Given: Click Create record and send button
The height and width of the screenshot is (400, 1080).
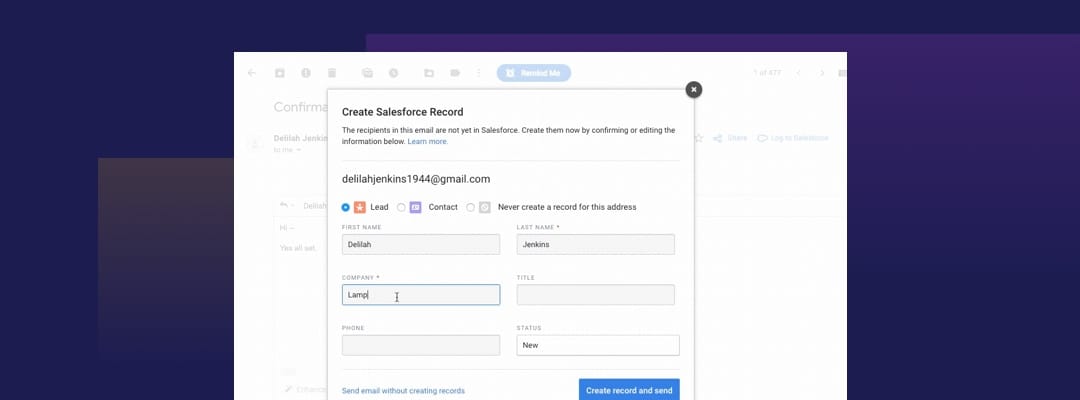Looking at the screenshot, I should point(629,390).
